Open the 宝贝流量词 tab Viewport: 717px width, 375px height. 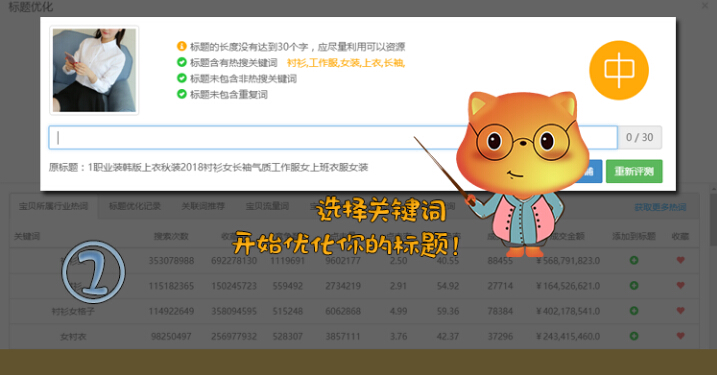tap(268, 206)
